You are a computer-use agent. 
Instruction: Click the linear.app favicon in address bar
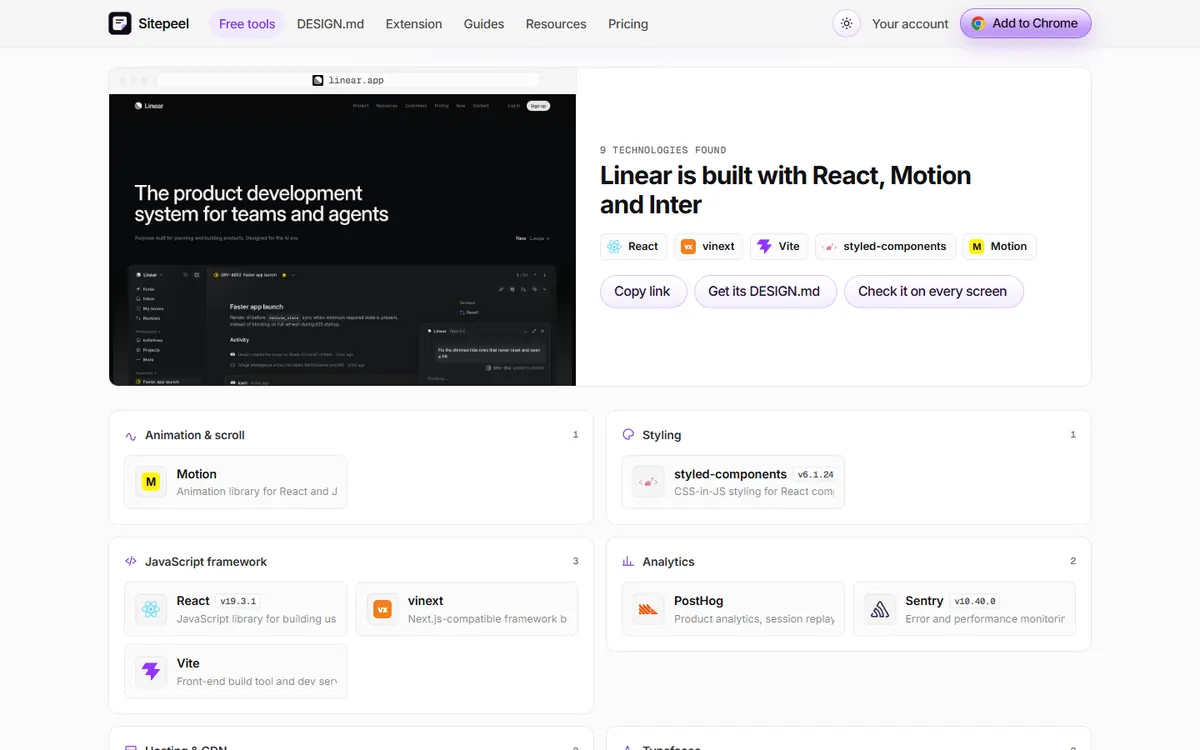click(x=318, y=80)
